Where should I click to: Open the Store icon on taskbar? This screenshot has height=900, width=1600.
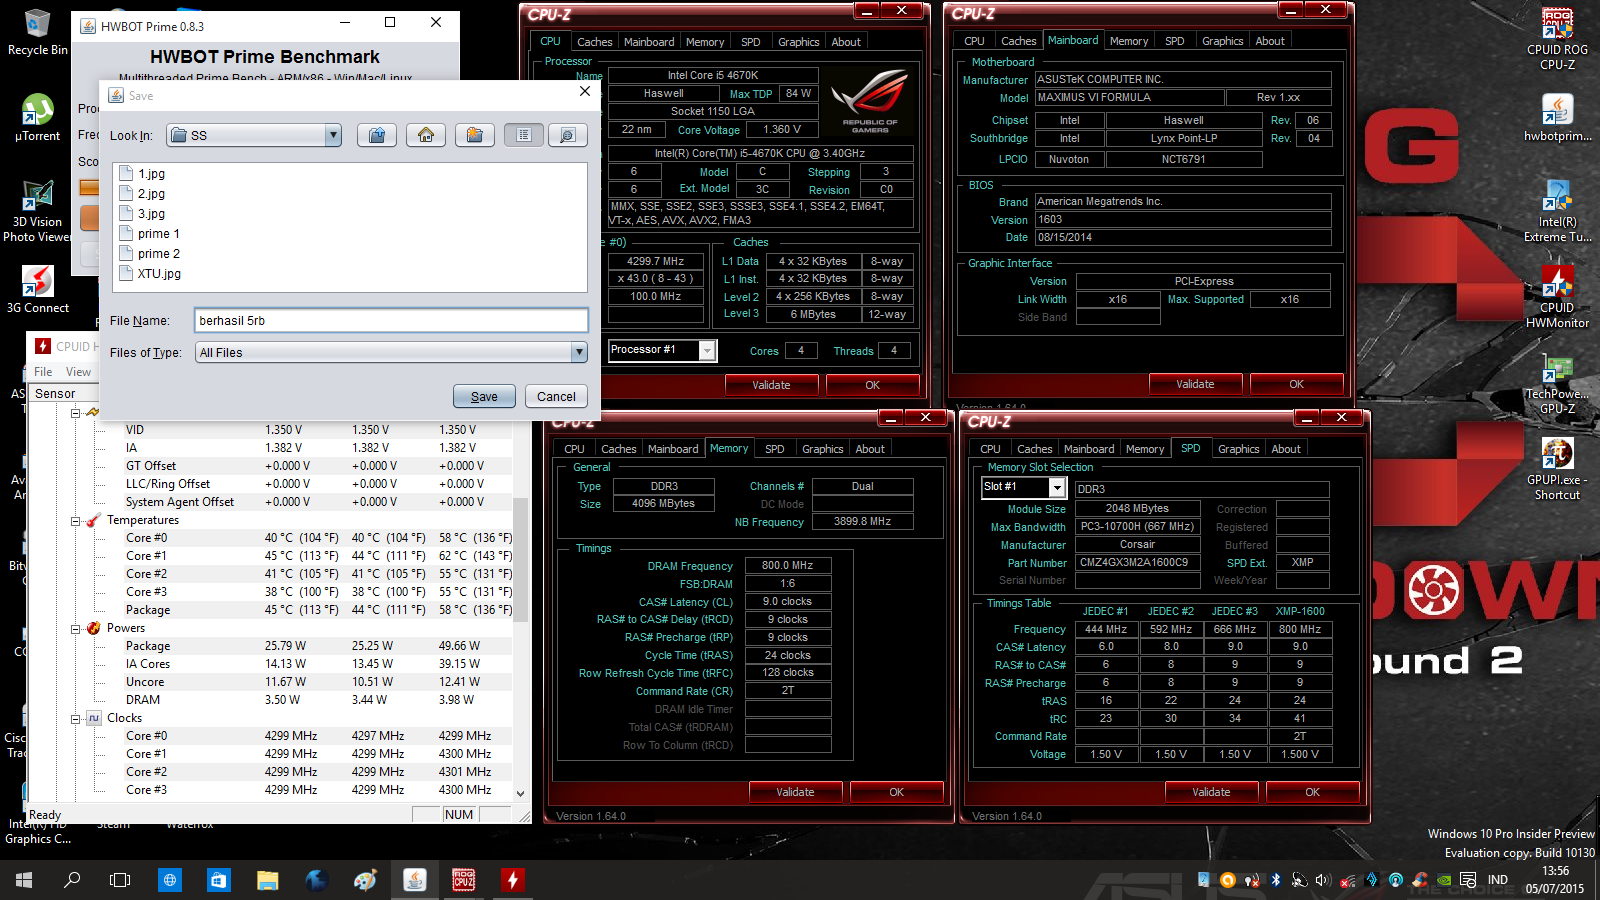(218, 880)
